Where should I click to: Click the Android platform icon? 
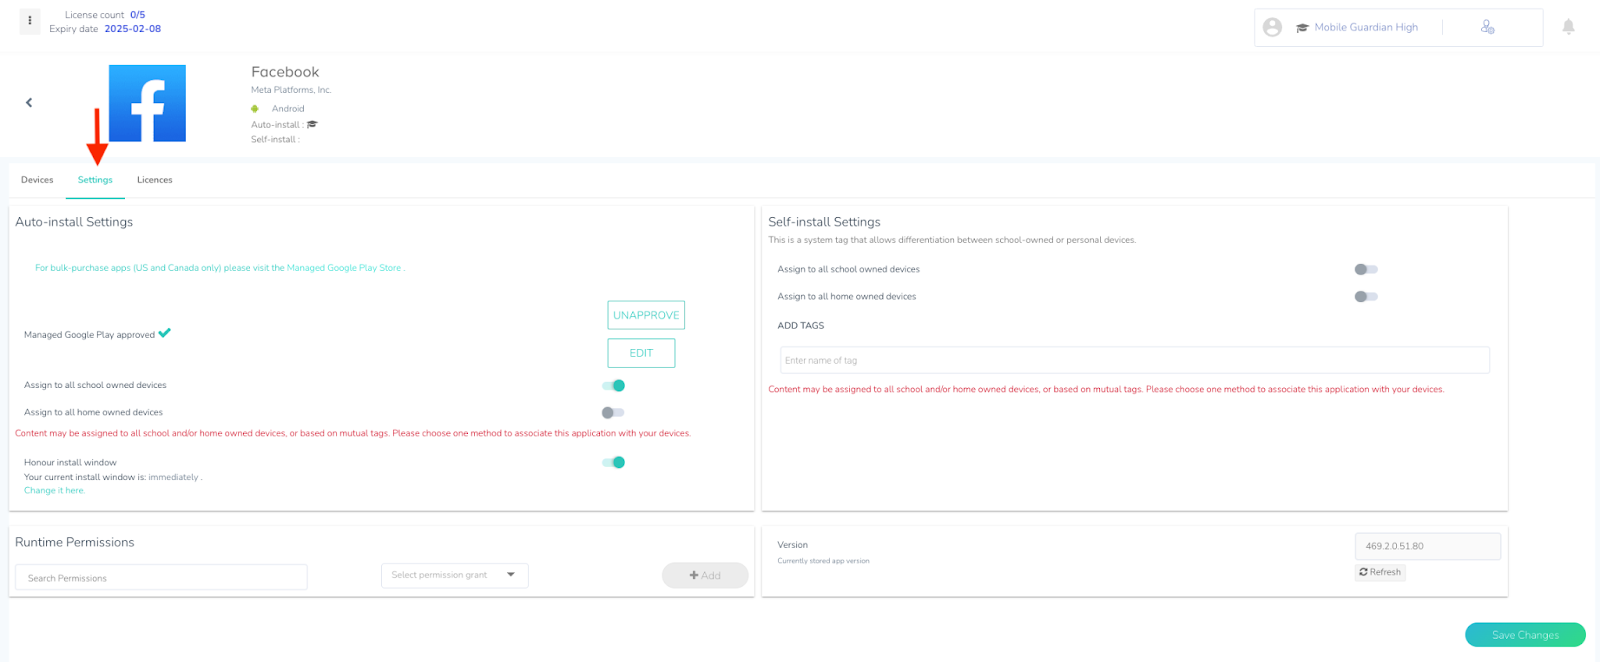pyautogui.click(x=255, y=109)
